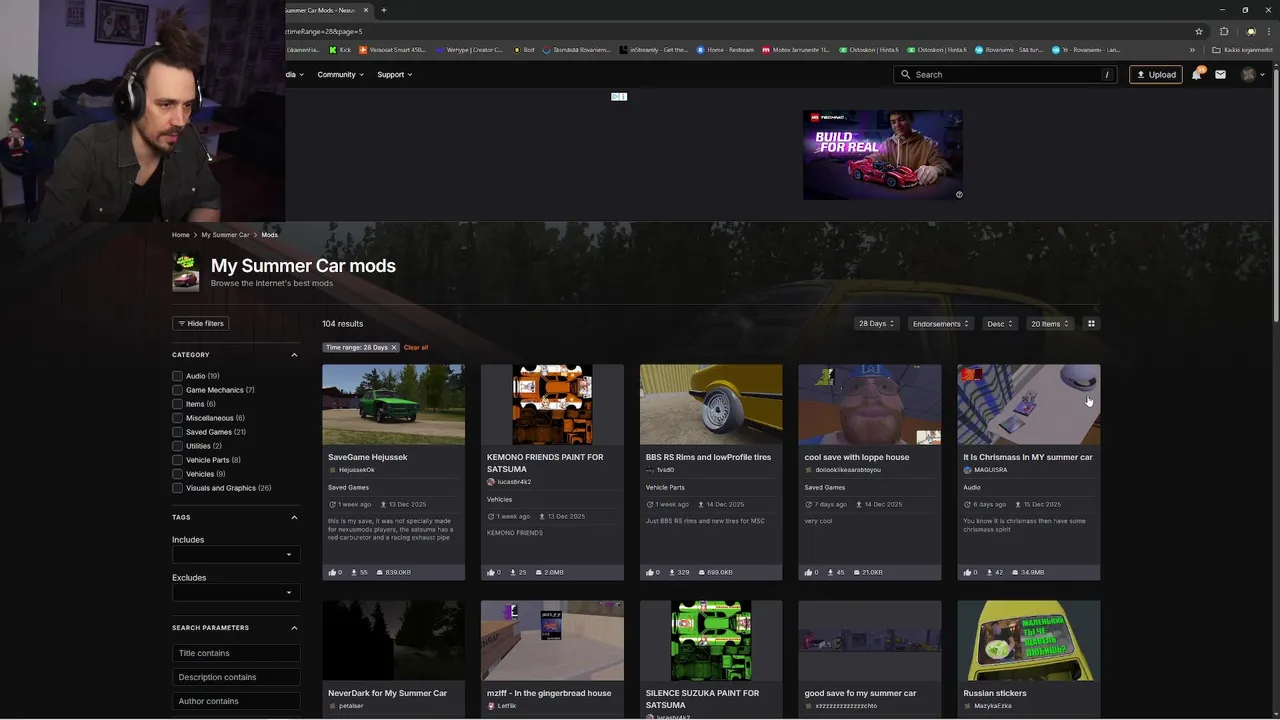1280x720 pixels.
Task: Check the Vehicle Parts category checkbox
Action: point(177,460)
